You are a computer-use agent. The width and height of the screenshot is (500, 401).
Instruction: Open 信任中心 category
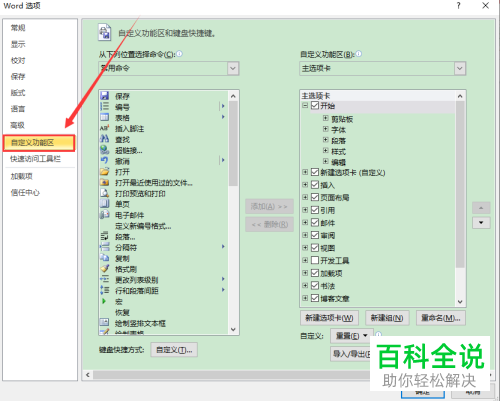click(25, 192)
